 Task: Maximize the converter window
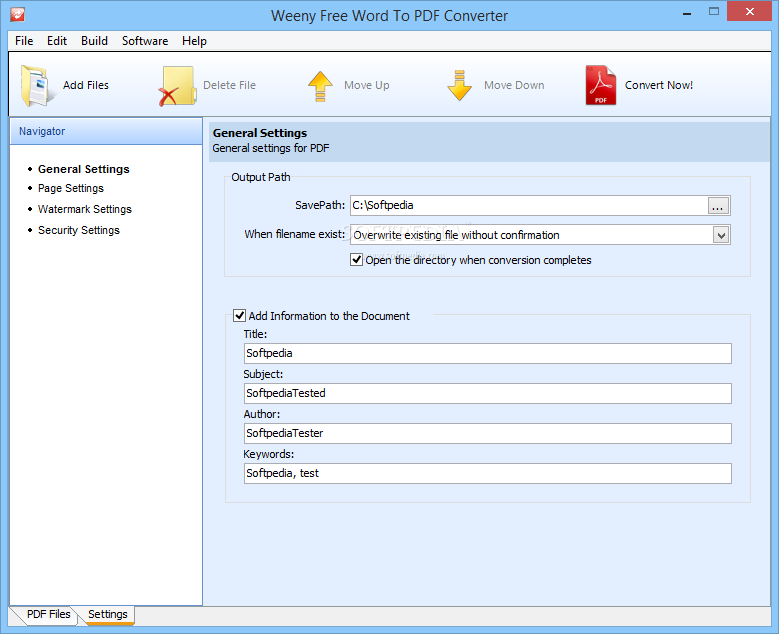[x=714, y=11]
